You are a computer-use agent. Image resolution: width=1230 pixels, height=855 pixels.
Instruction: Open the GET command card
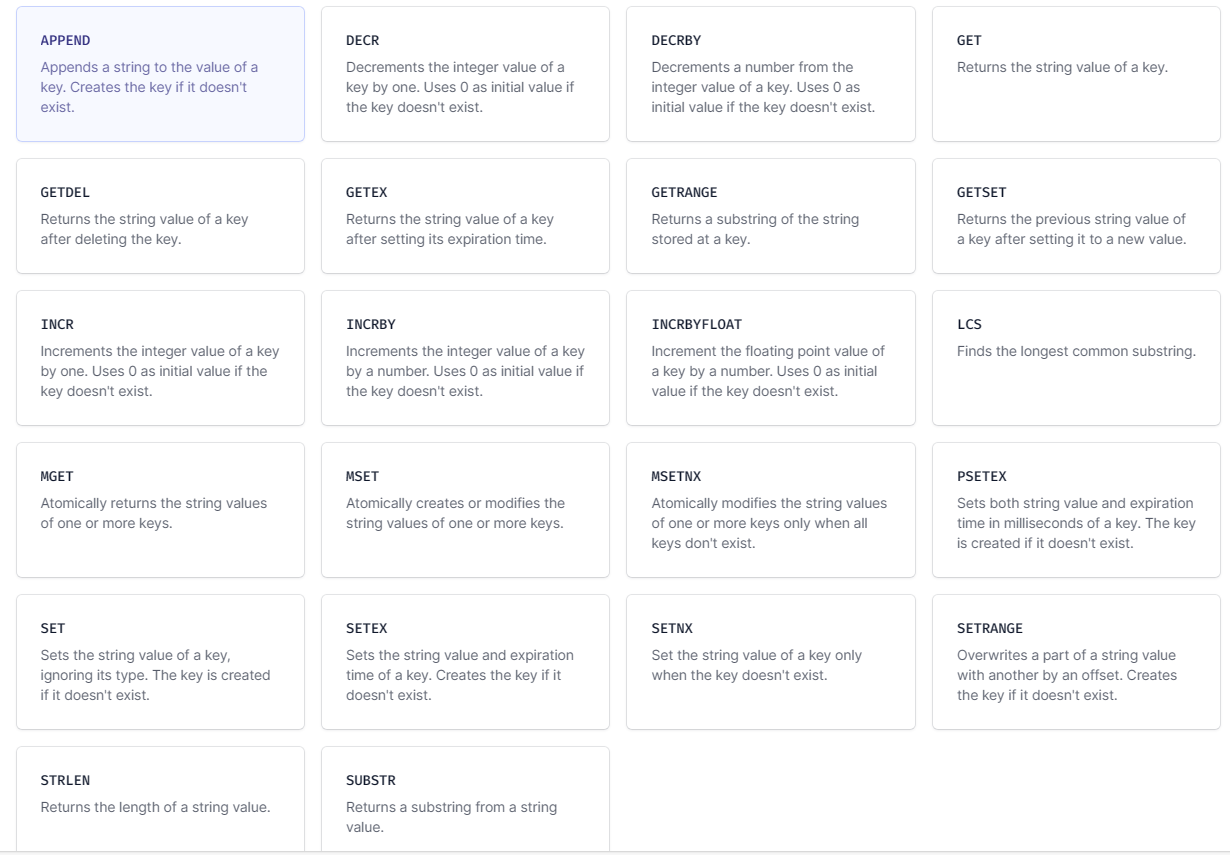tap(1076, 74)
